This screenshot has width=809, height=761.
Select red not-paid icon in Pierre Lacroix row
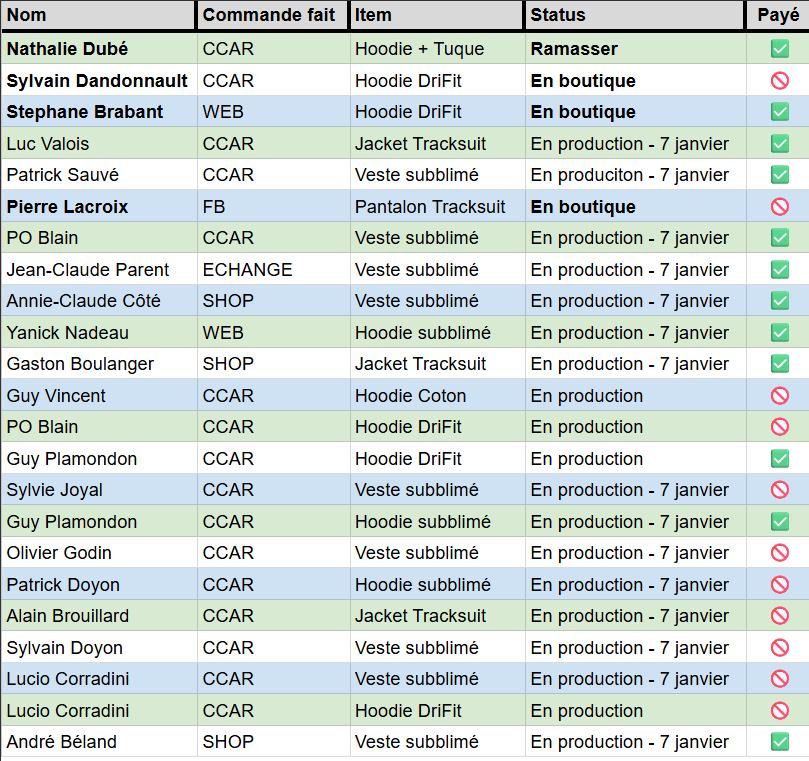coord(780,207)
